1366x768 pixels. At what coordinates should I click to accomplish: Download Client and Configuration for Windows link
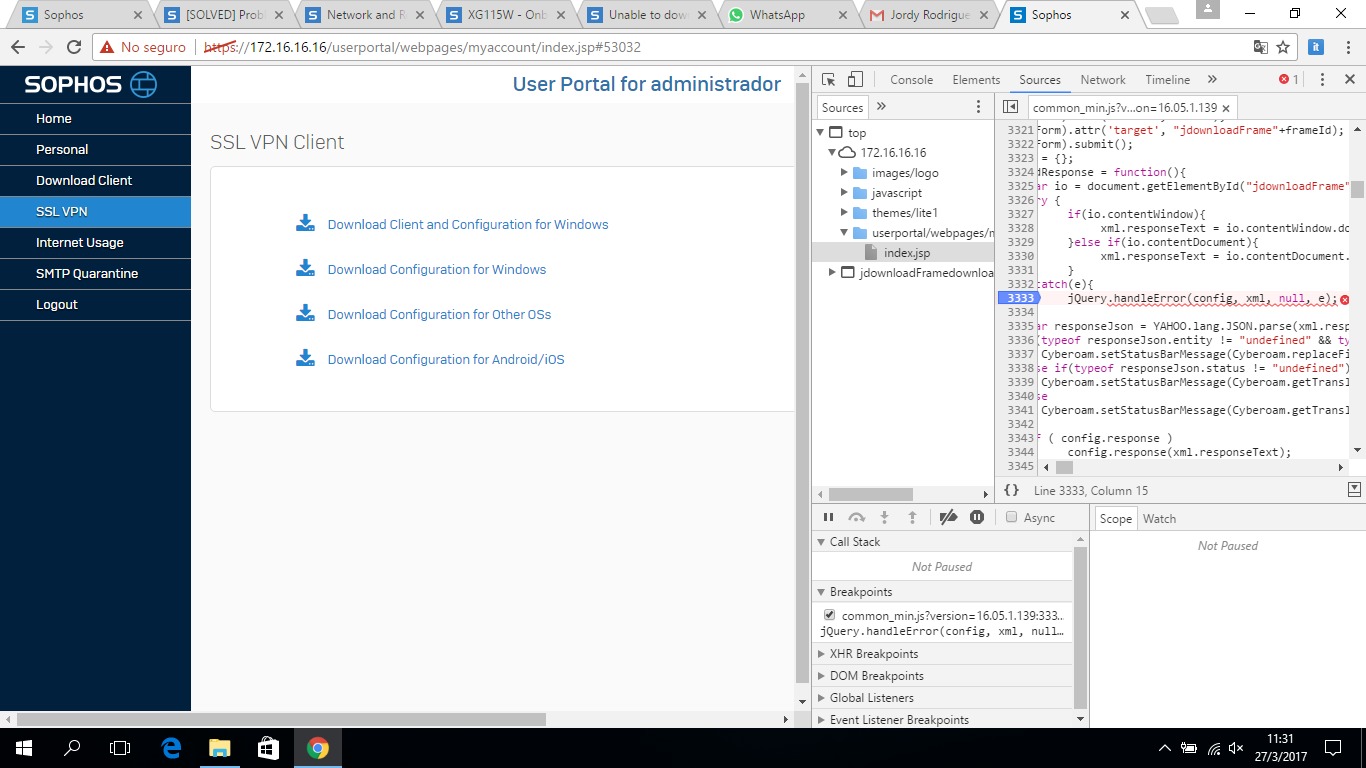click(x=468, y=224)
